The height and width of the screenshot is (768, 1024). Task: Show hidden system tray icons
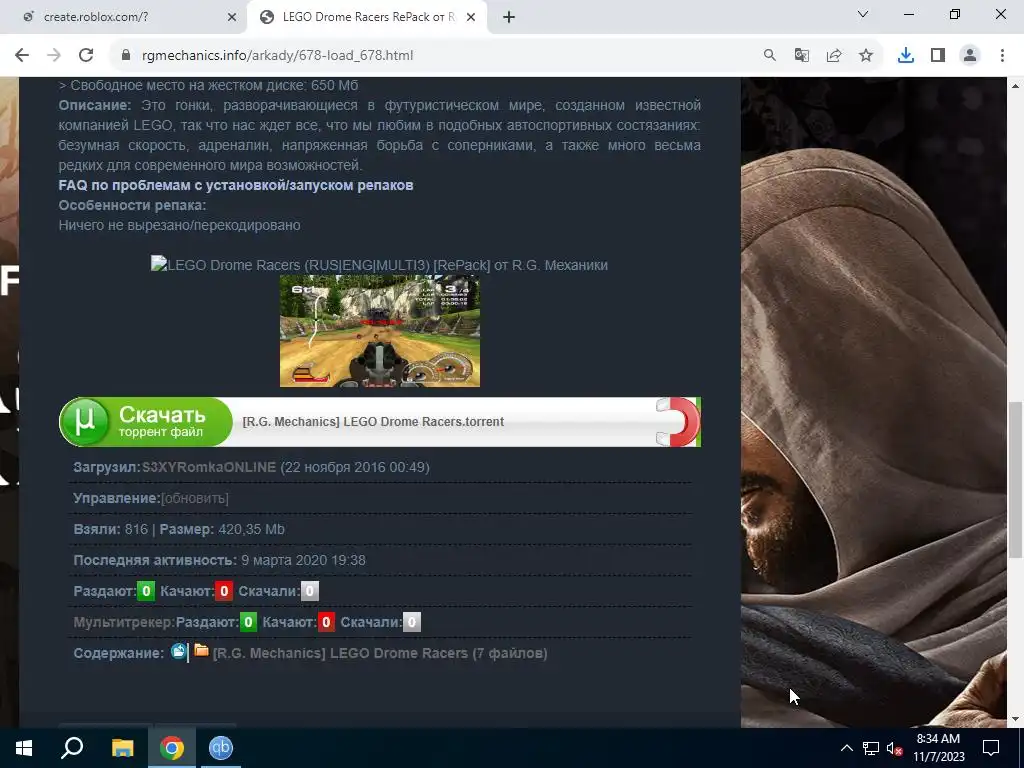[x=846, y=748]
